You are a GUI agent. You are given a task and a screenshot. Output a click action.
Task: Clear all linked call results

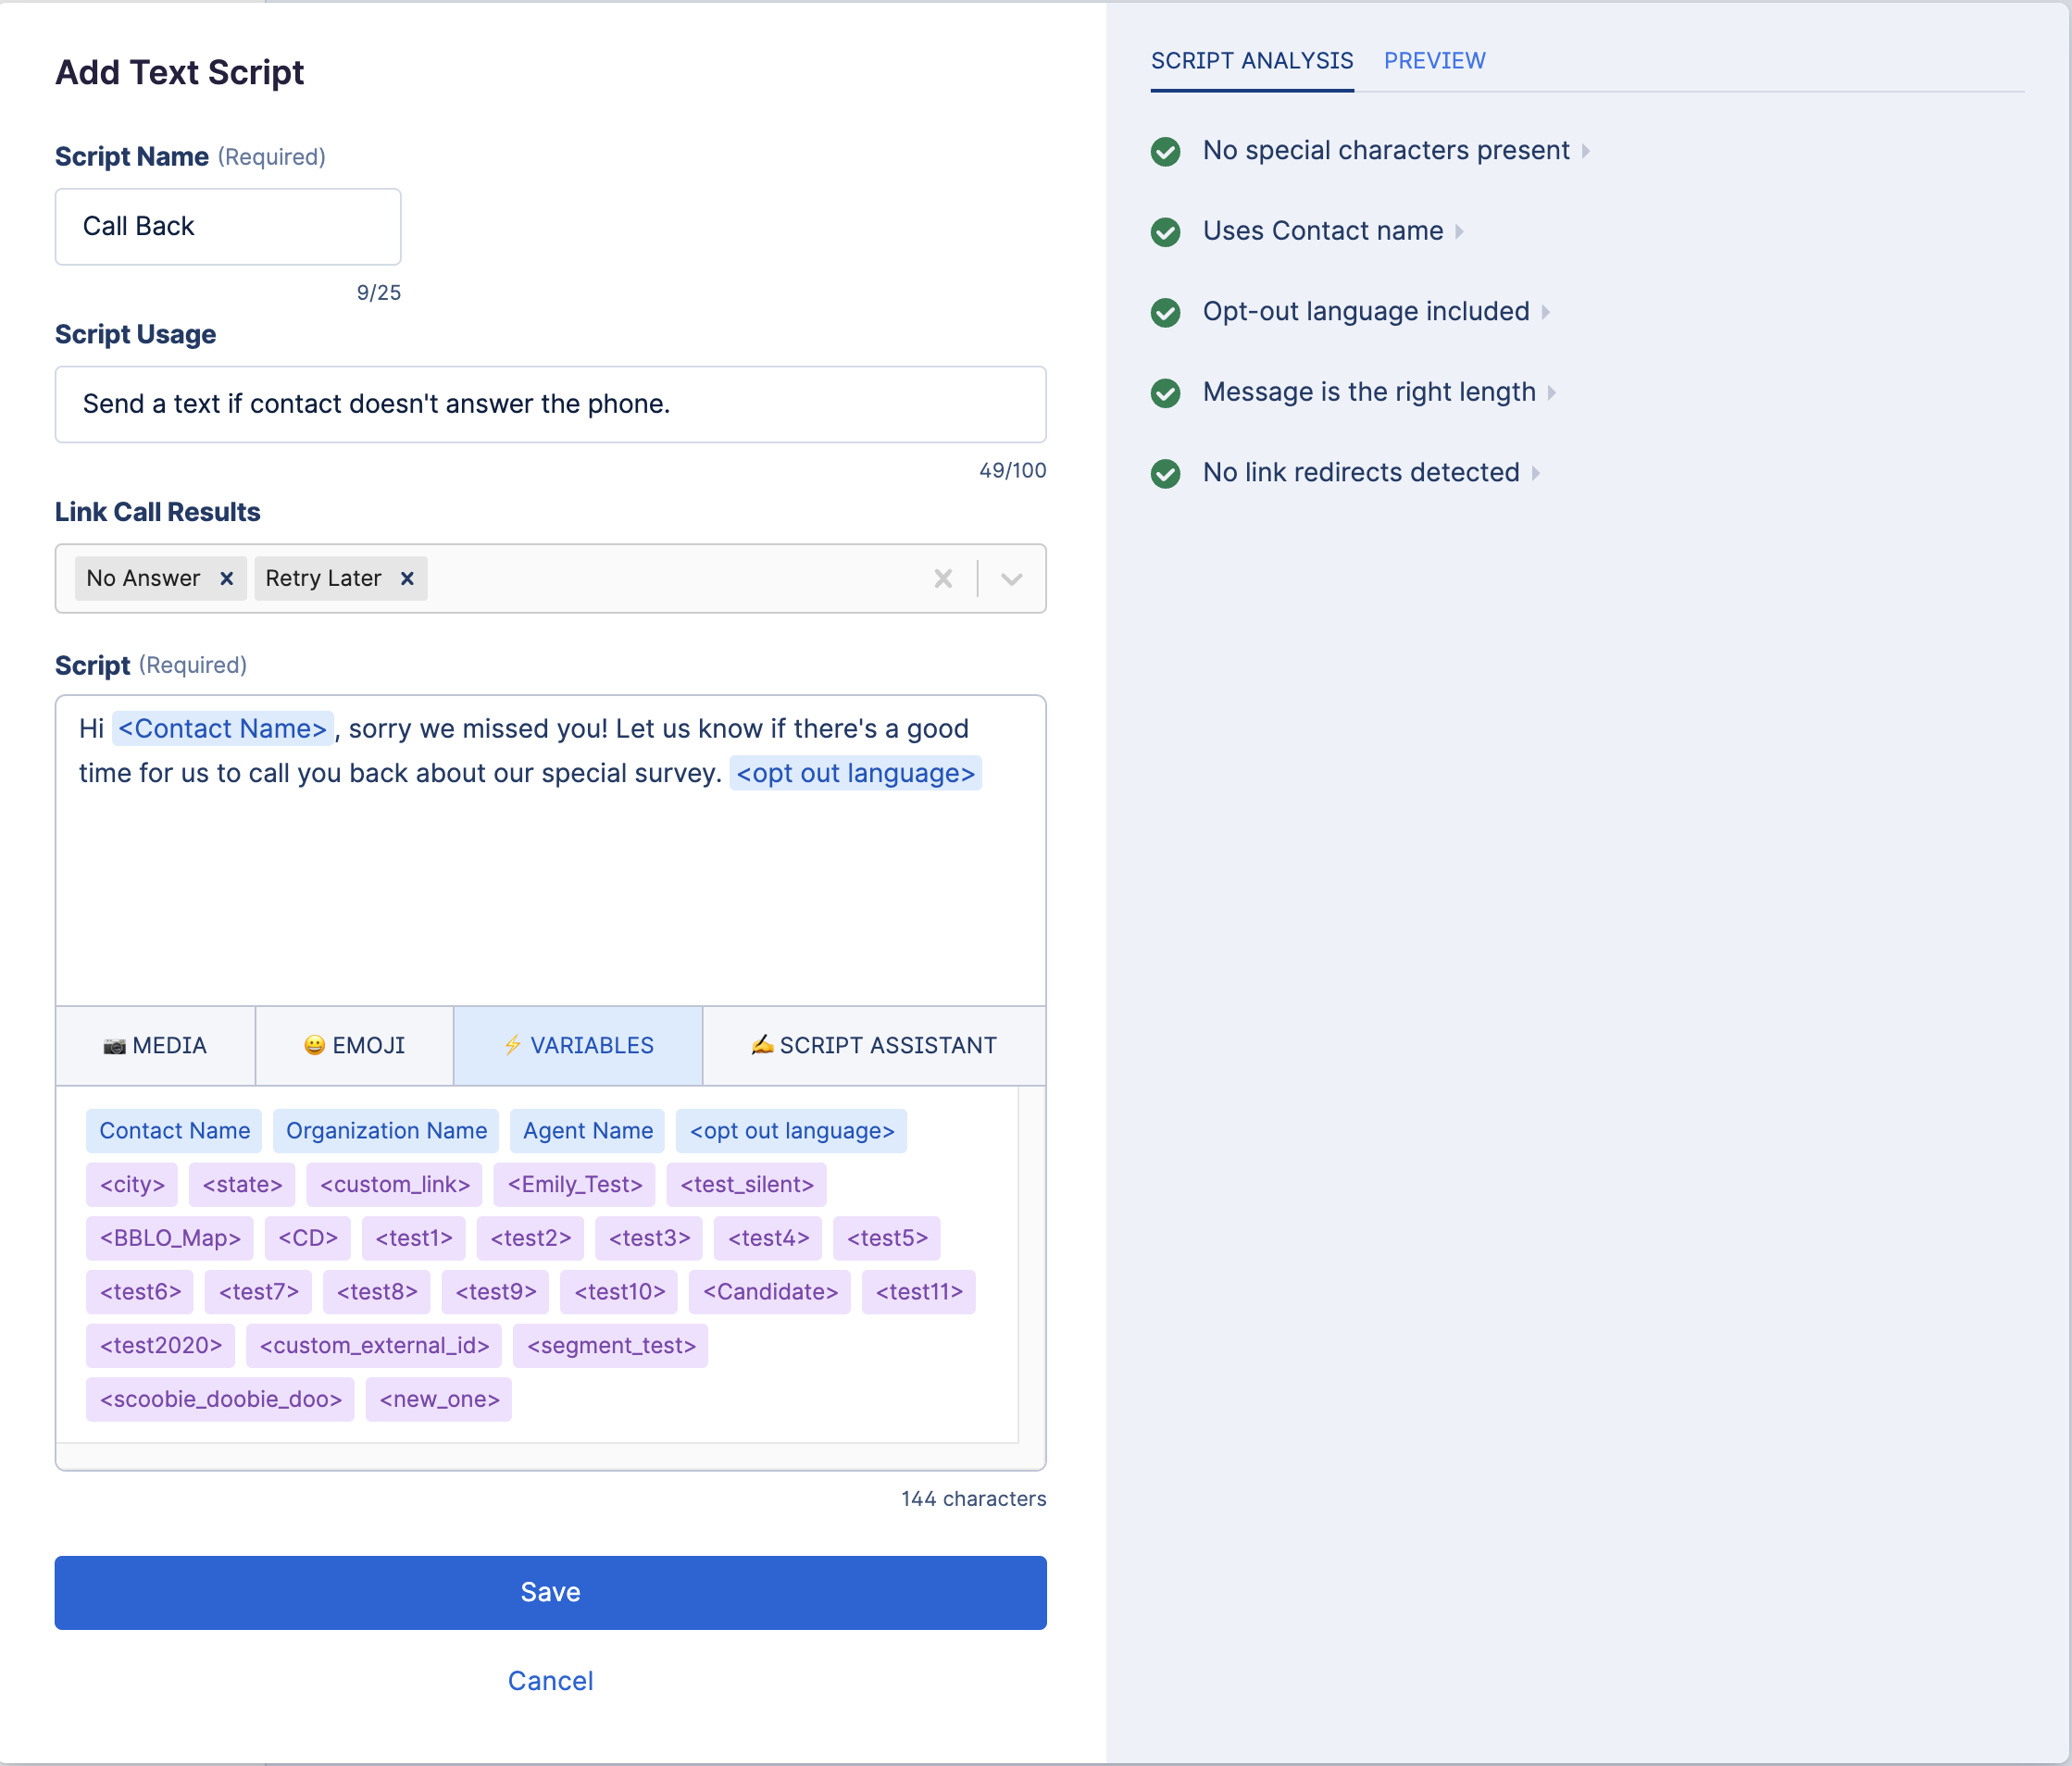[942, 579]
